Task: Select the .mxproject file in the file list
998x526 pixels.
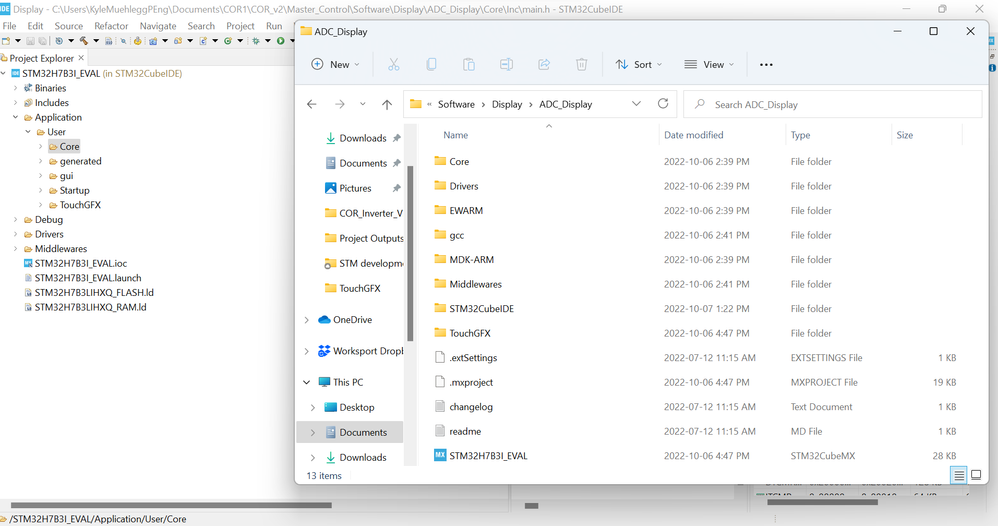Action: point(471,382)
